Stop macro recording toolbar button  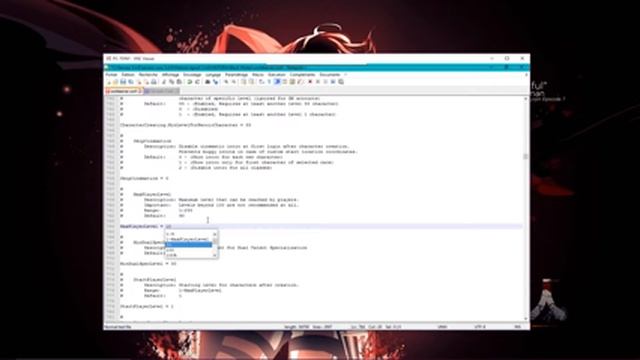(318, 82)
